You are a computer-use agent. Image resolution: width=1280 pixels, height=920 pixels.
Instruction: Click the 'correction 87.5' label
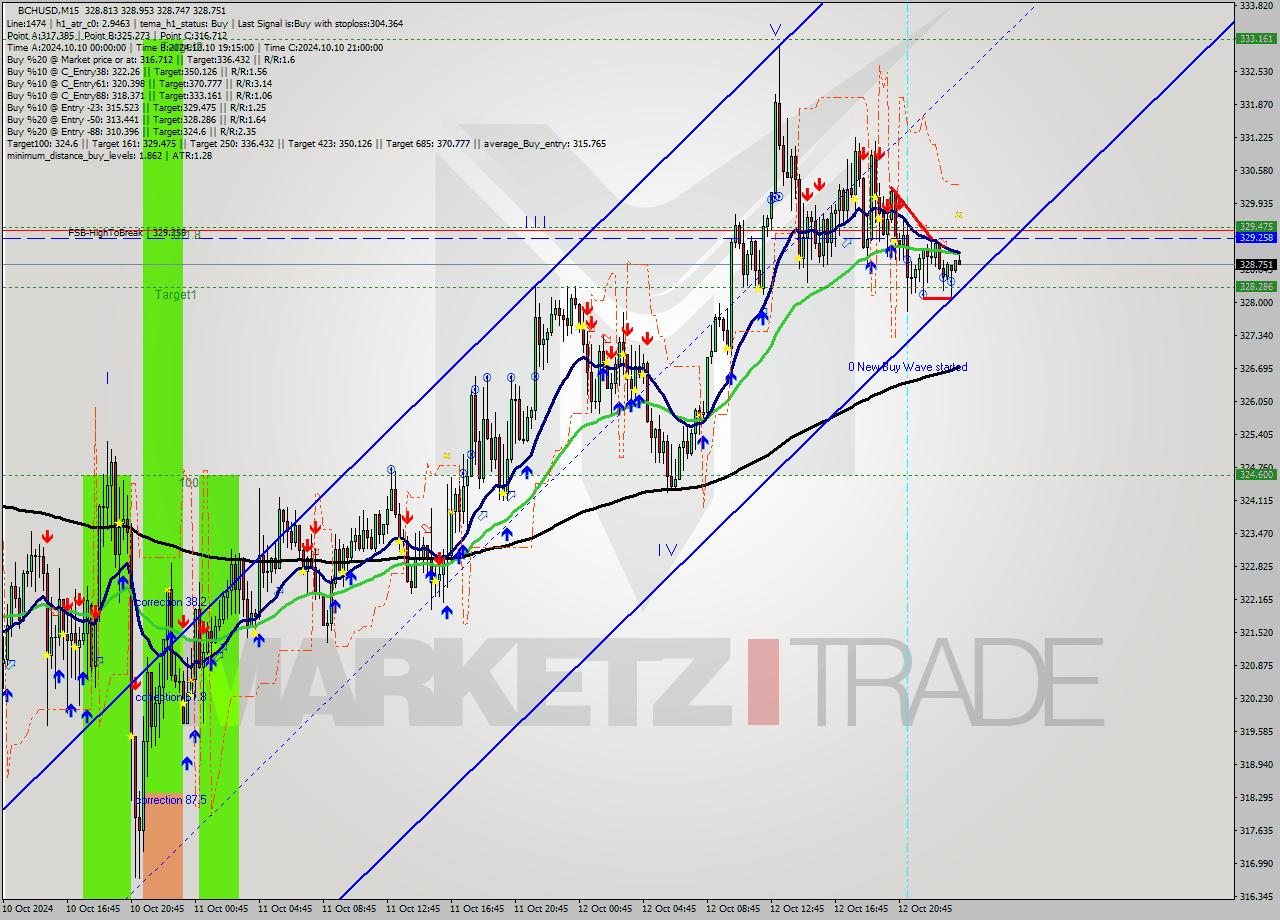point(171,800)
